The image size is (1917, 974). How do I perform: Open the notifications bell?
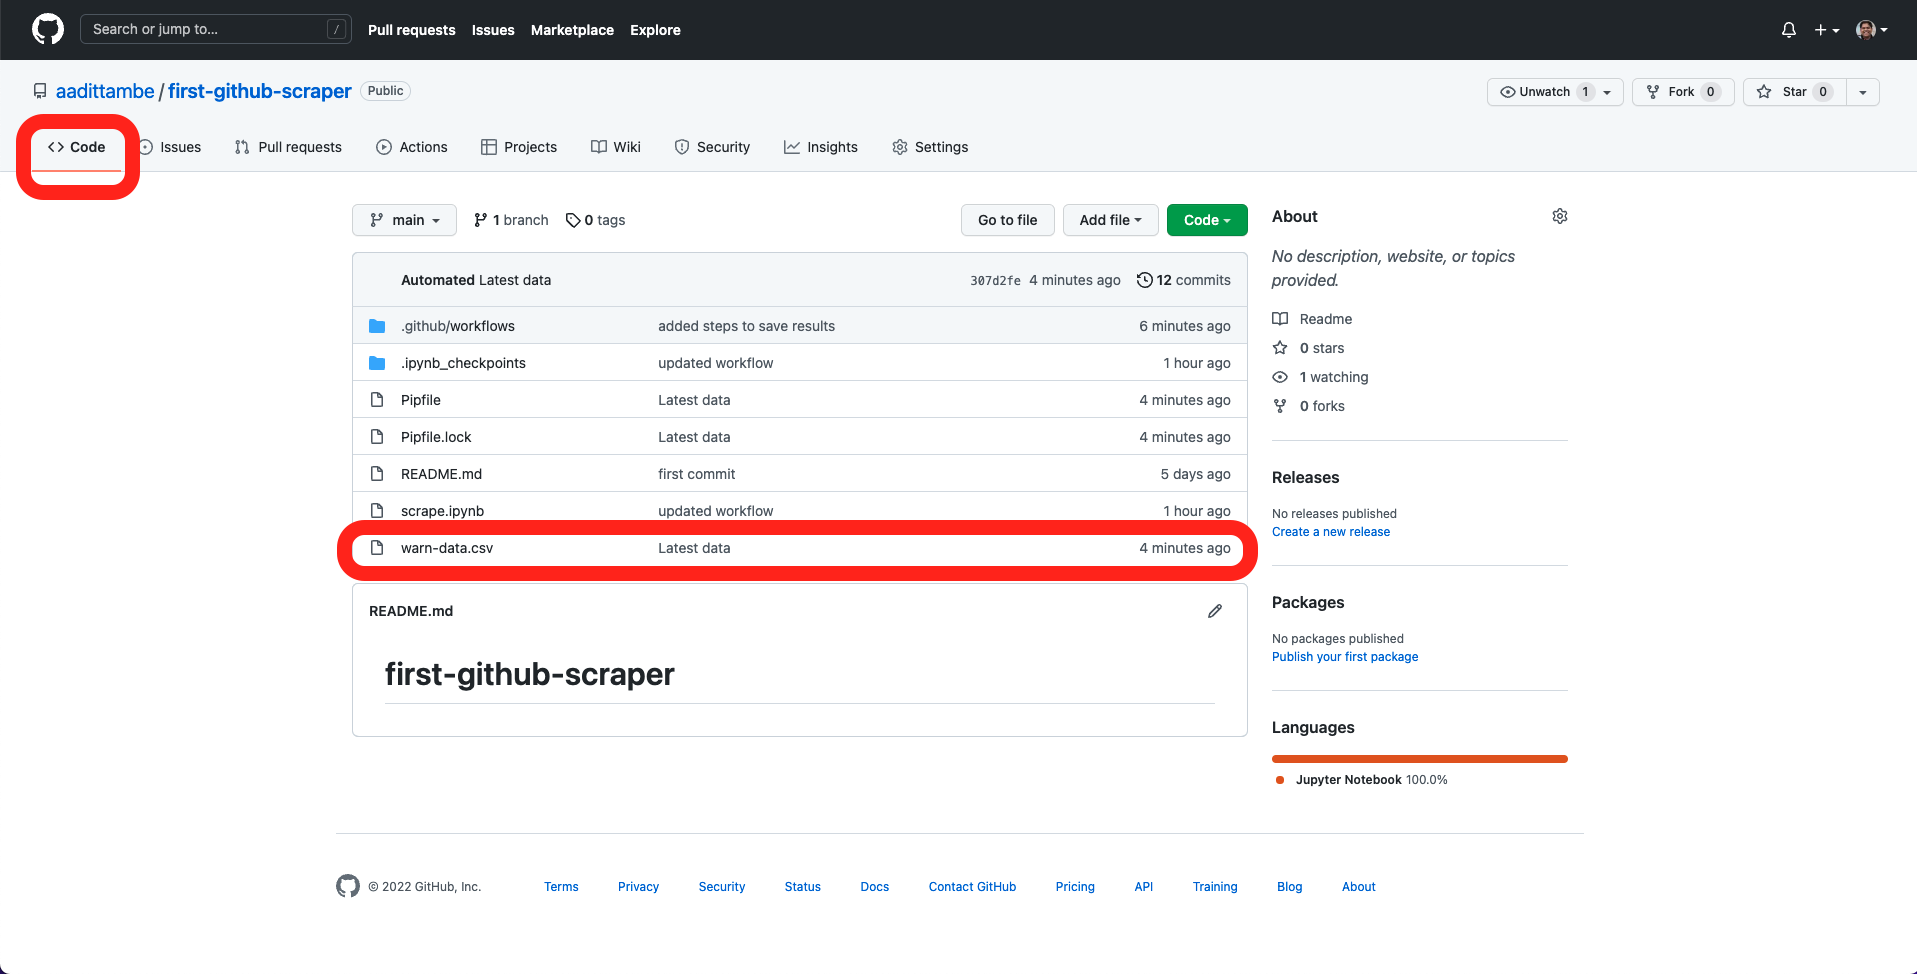tap(1789, 30)
